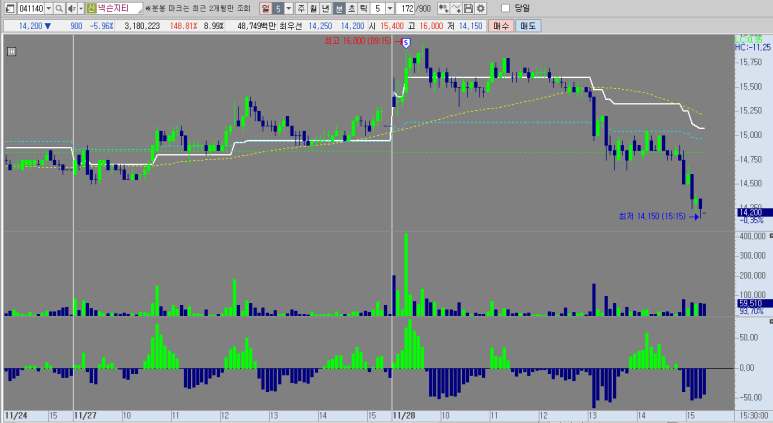Click the LC:0.35 indicator text

click(748, 39)
